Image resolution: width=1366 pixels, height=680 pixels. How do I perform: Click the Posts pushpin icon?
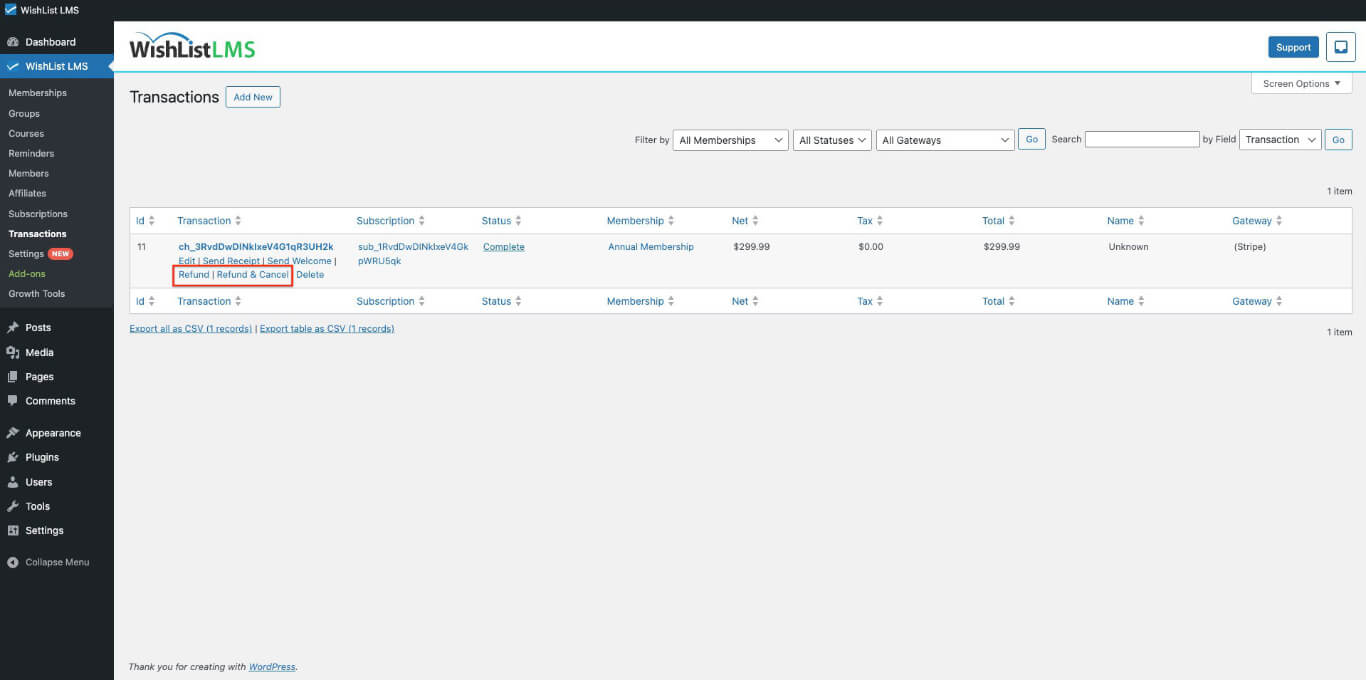pyautogui.click(x=13, y=328)
